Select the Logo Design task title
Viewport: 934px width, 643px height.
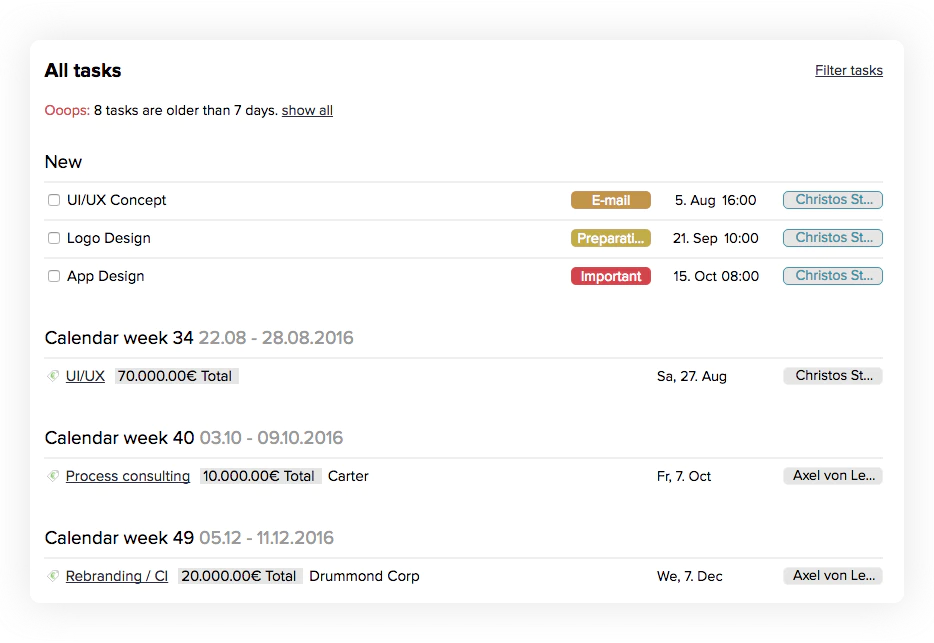[x=109, y=238]
